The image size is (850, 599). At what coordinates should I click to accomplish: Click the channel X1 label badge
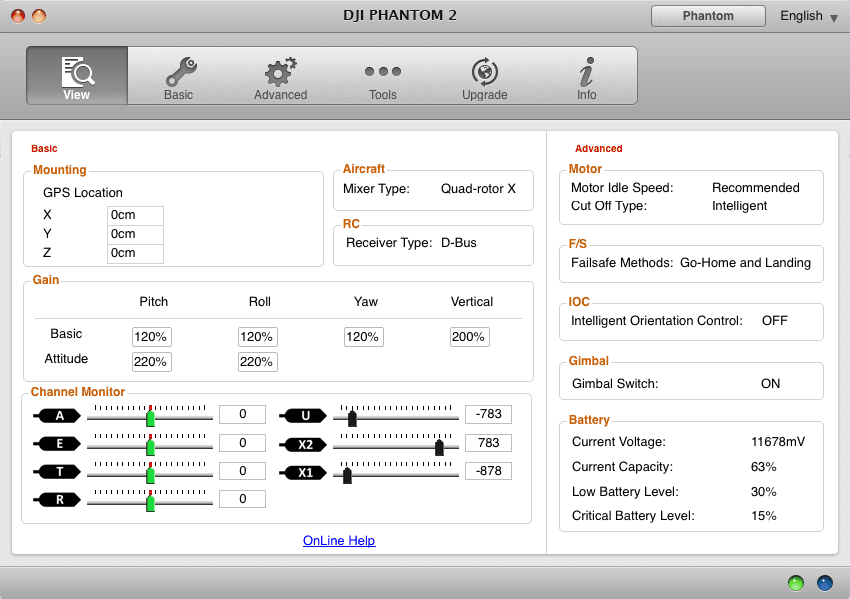tap(304, 473)
